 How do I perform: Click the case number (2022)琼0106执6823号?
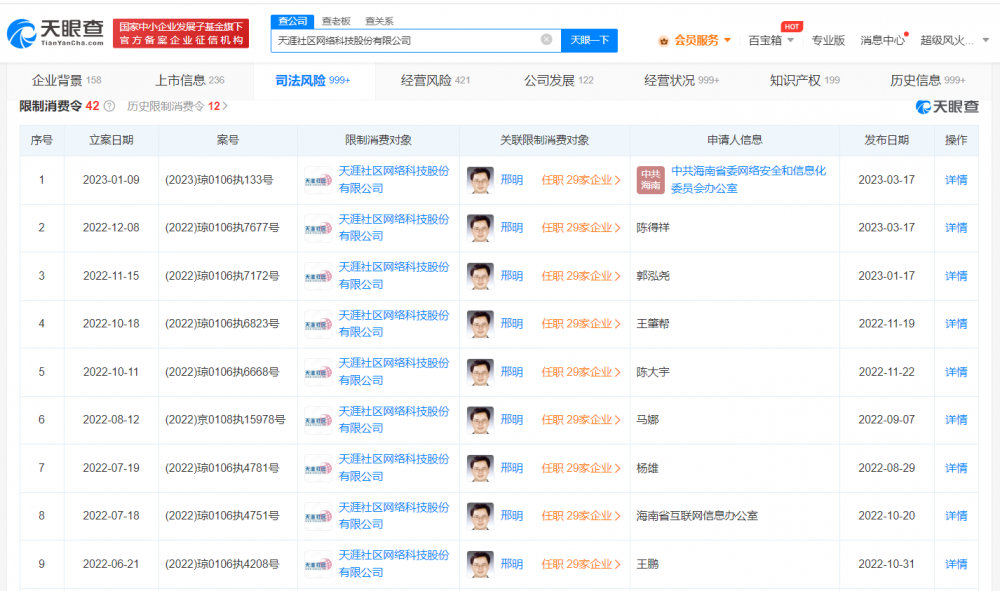pos(222,324)
